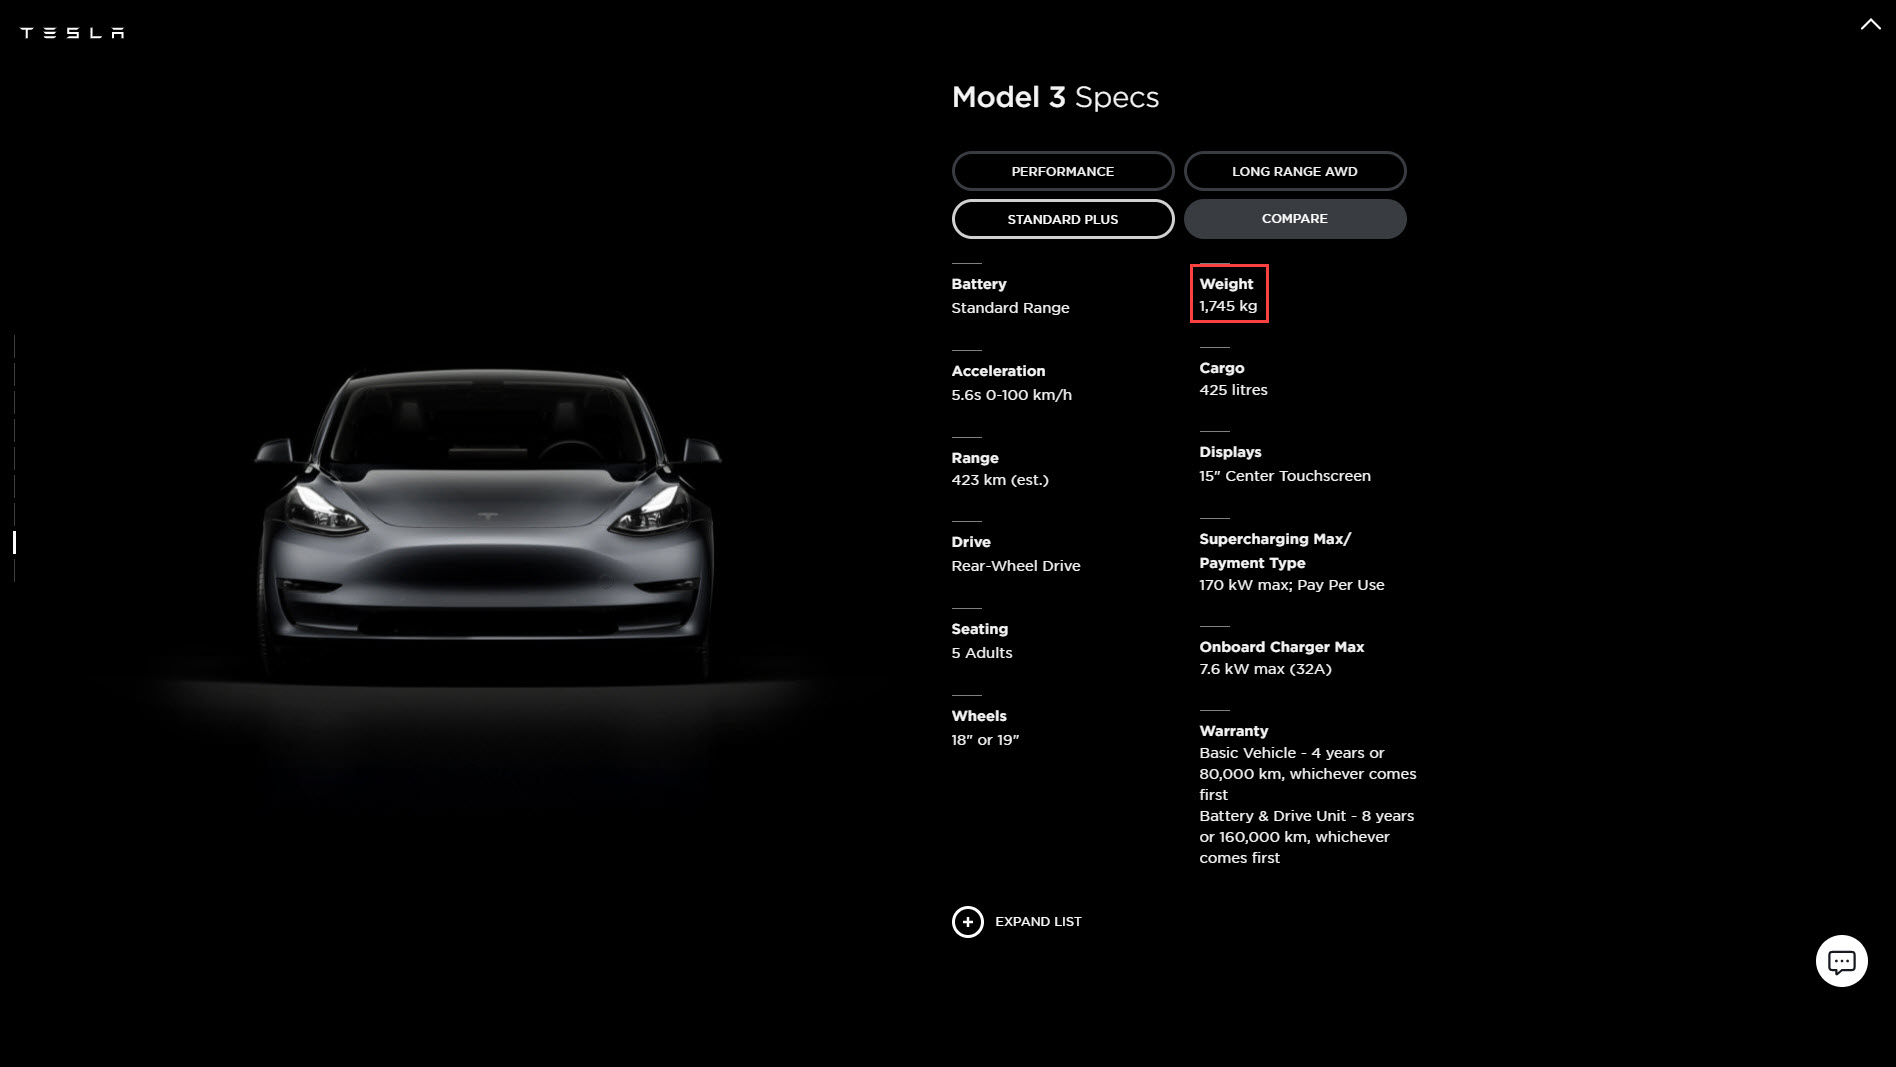This screenshot has height=1067, width=1896.
Task: Open the chat bubble widget
Action: click(1841, 961)
